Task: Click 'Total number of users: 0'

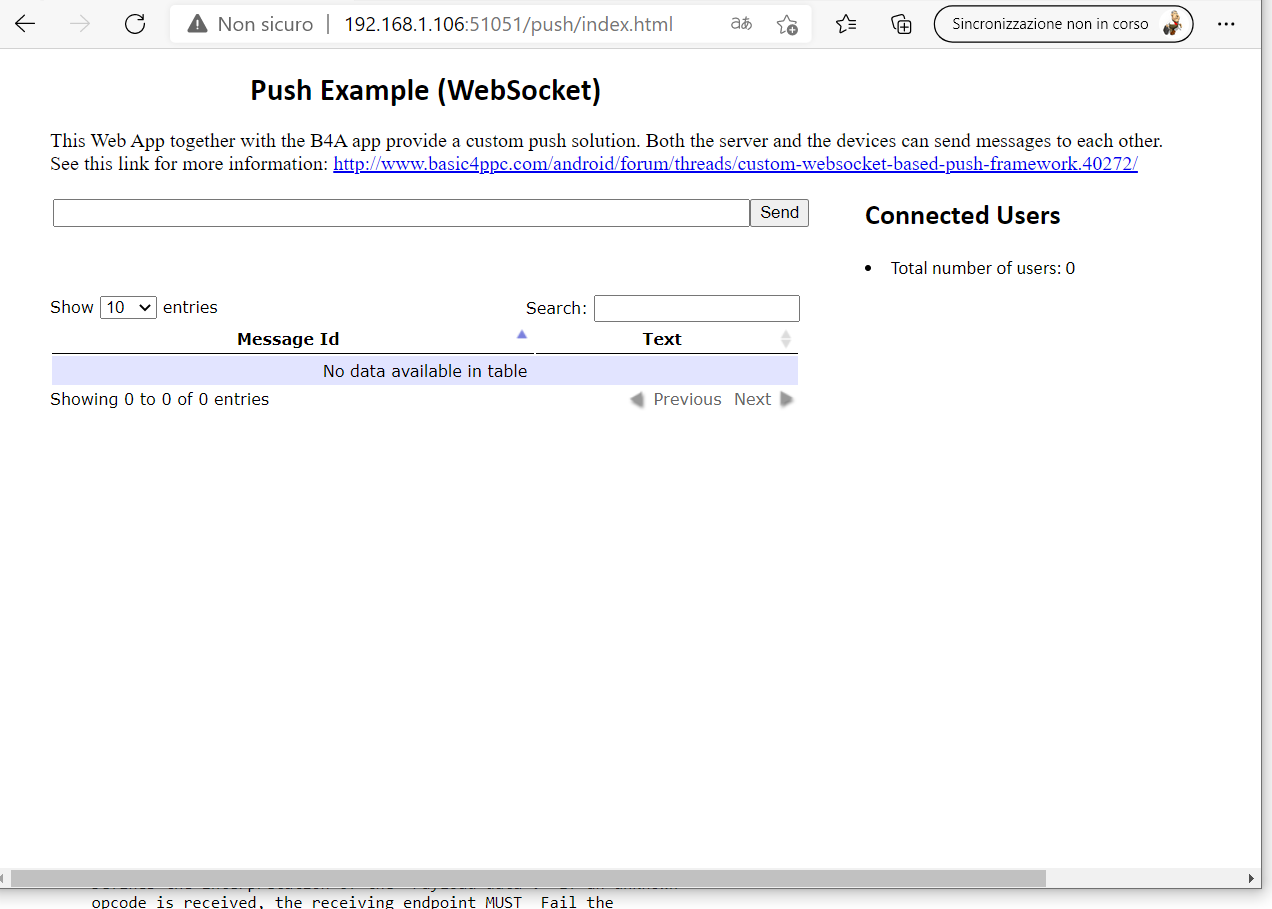Action: coord(983,268)
